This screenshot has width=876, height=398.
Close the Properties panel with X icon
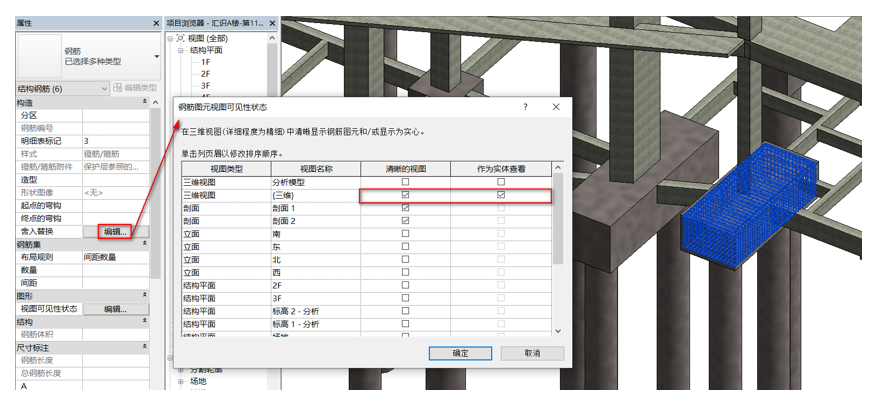point(156,23)
